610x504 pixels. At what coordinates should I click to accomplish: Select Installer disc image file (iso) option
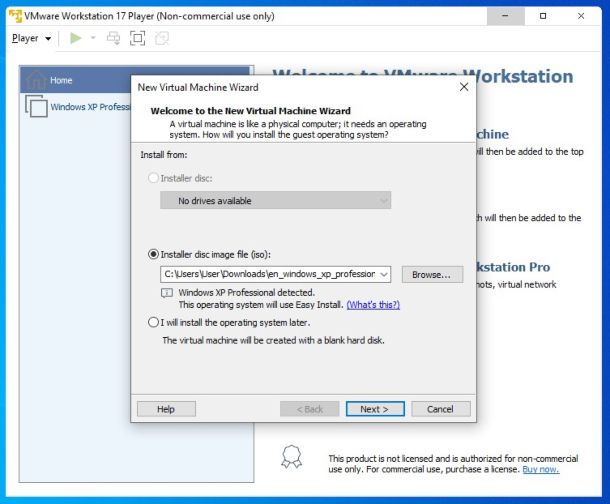point(153,254)
